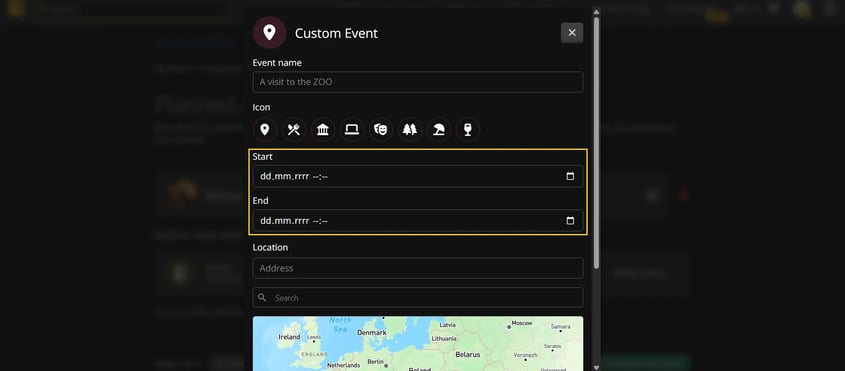Click the Moscow label on the map
The height and width of the screenshot is (371, 845).
point(522,323)
